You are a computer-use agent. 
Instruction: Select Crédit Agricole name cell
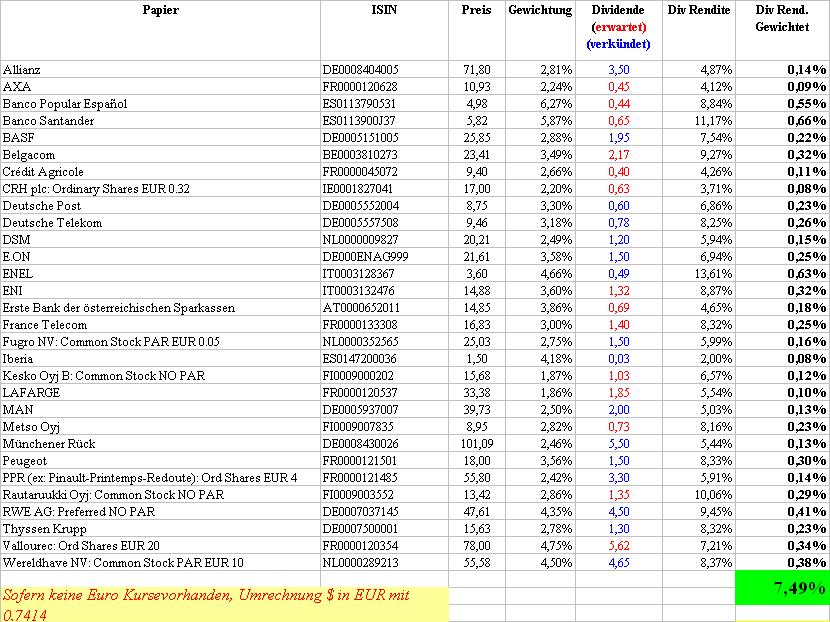[160, 172]
